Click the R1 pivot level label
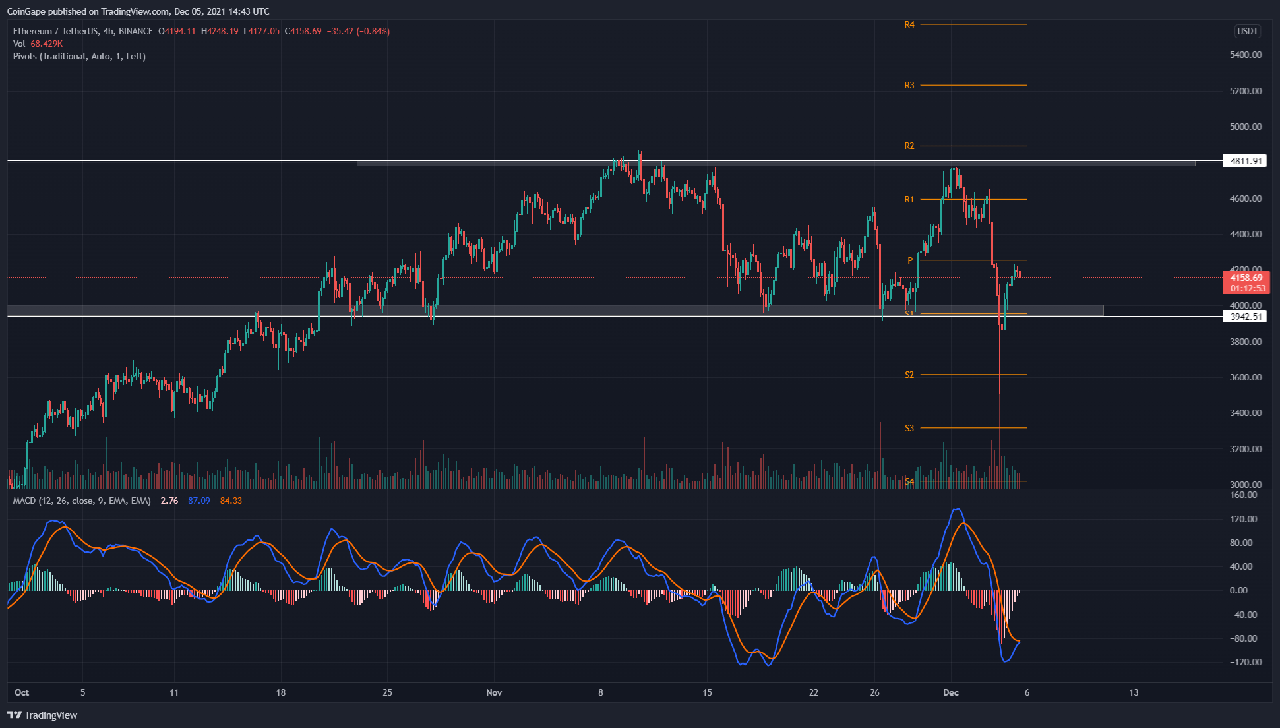This screenshot has width=1280, height=728. click(909, 200)
